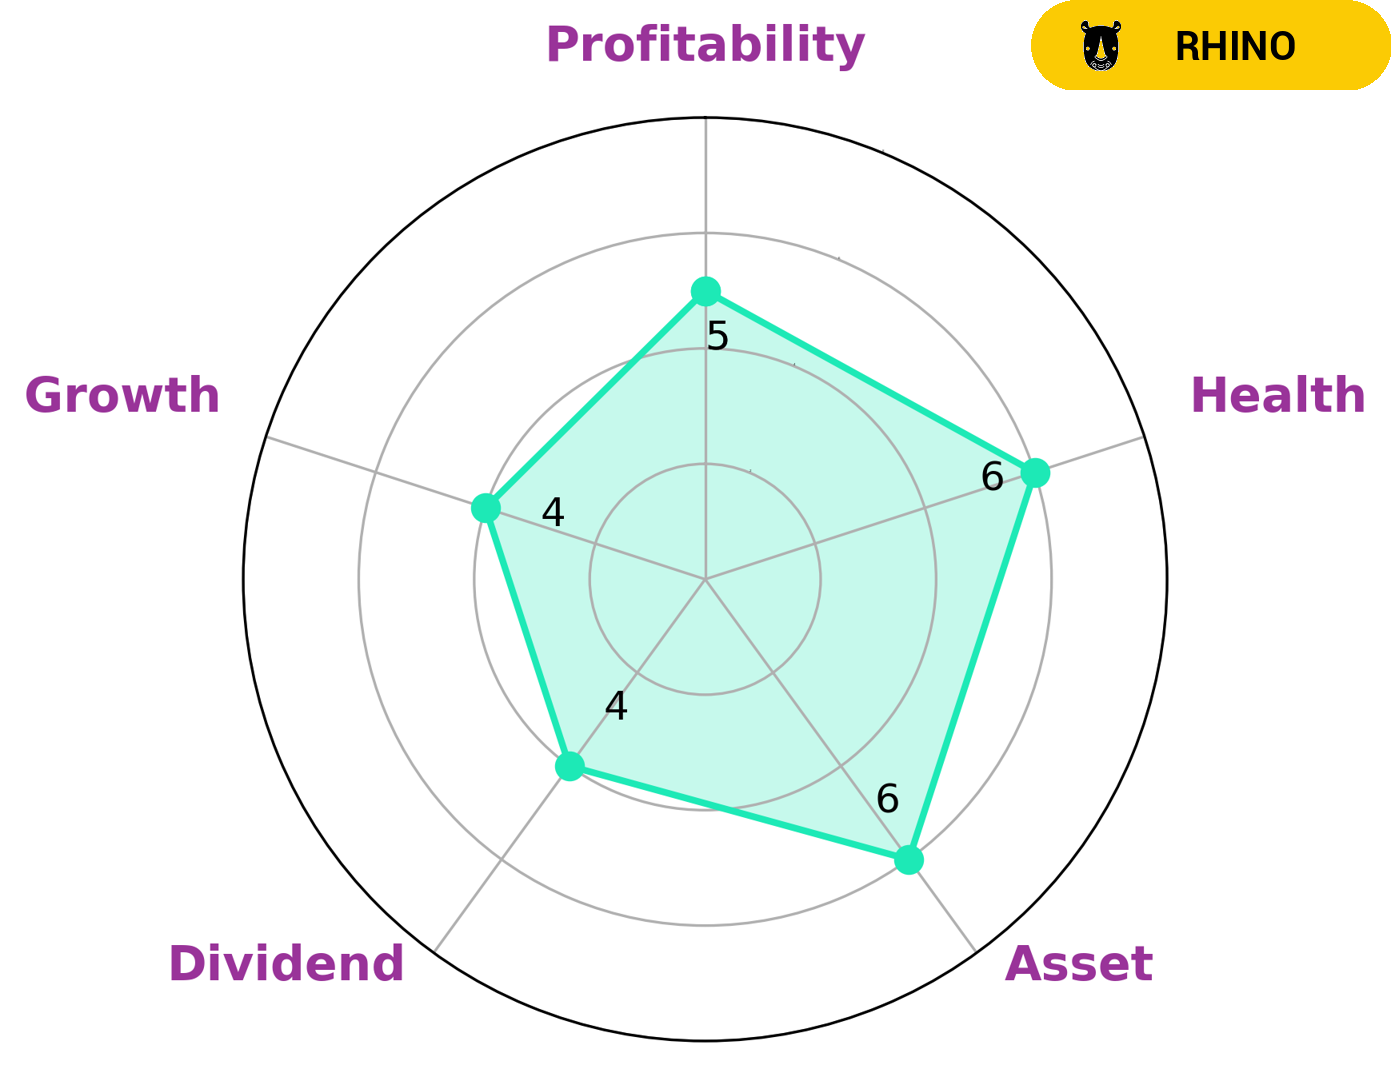Click the Profitability score value 5

(717, 337)
